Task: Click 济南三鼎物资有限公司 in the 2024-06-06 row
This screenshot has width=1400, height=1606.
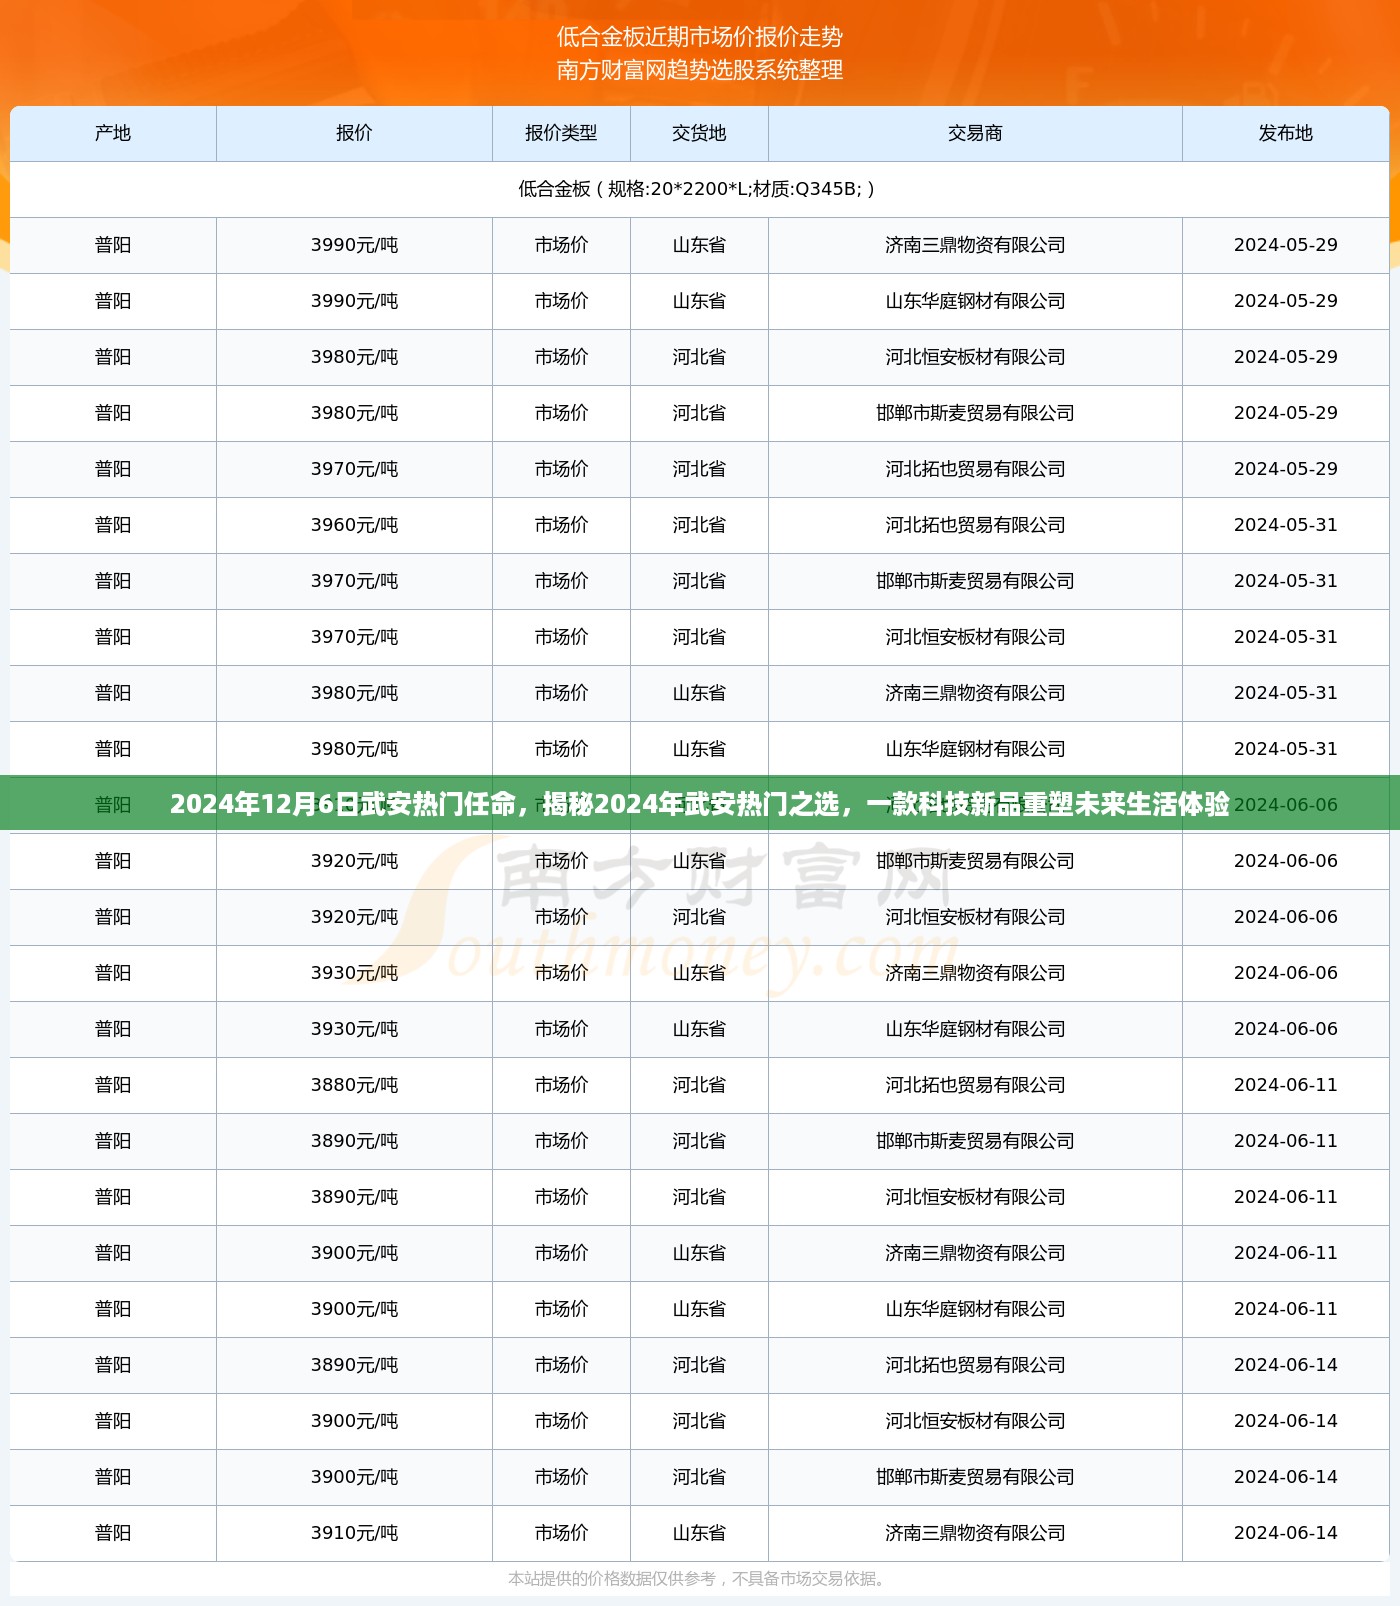Action: 975,973
